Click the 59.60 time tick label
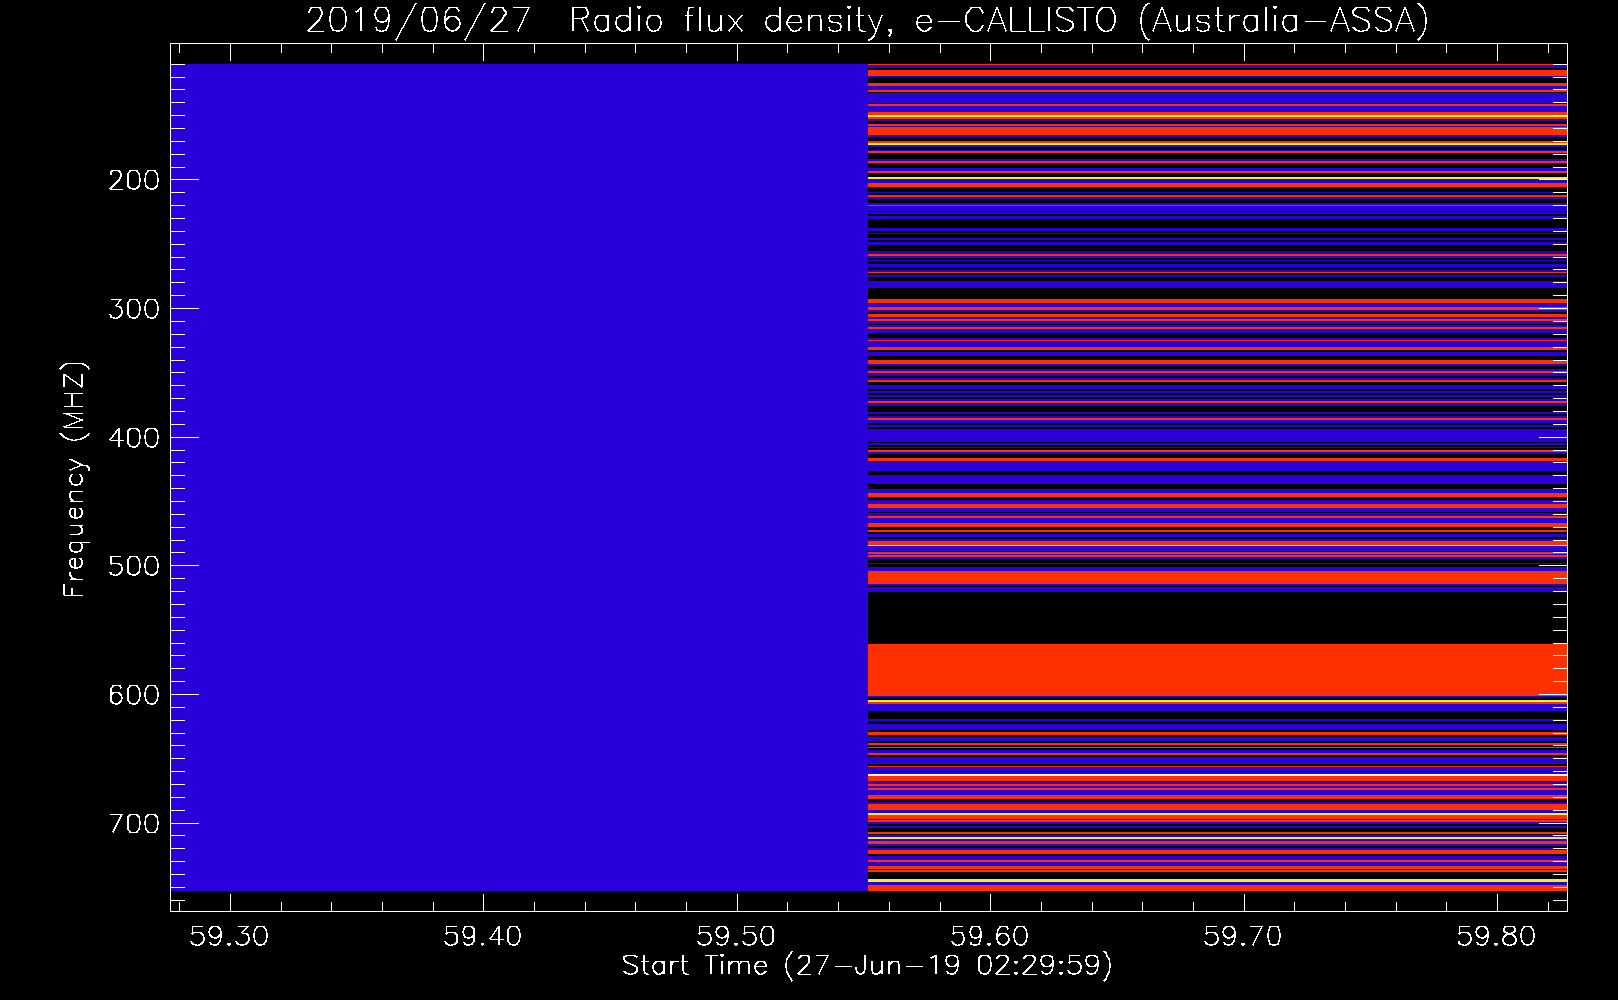The image size is (1618, 1000). pyautogui.click(x=990, y=936)
